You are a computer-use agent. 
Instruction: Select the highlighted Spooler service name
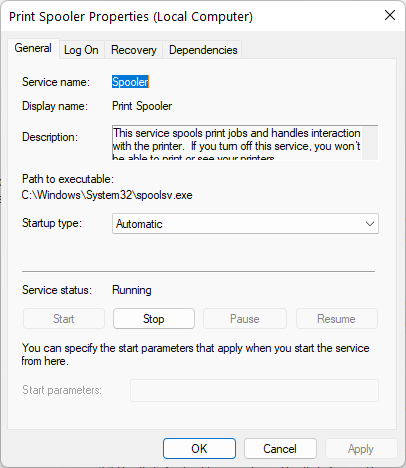130,82
